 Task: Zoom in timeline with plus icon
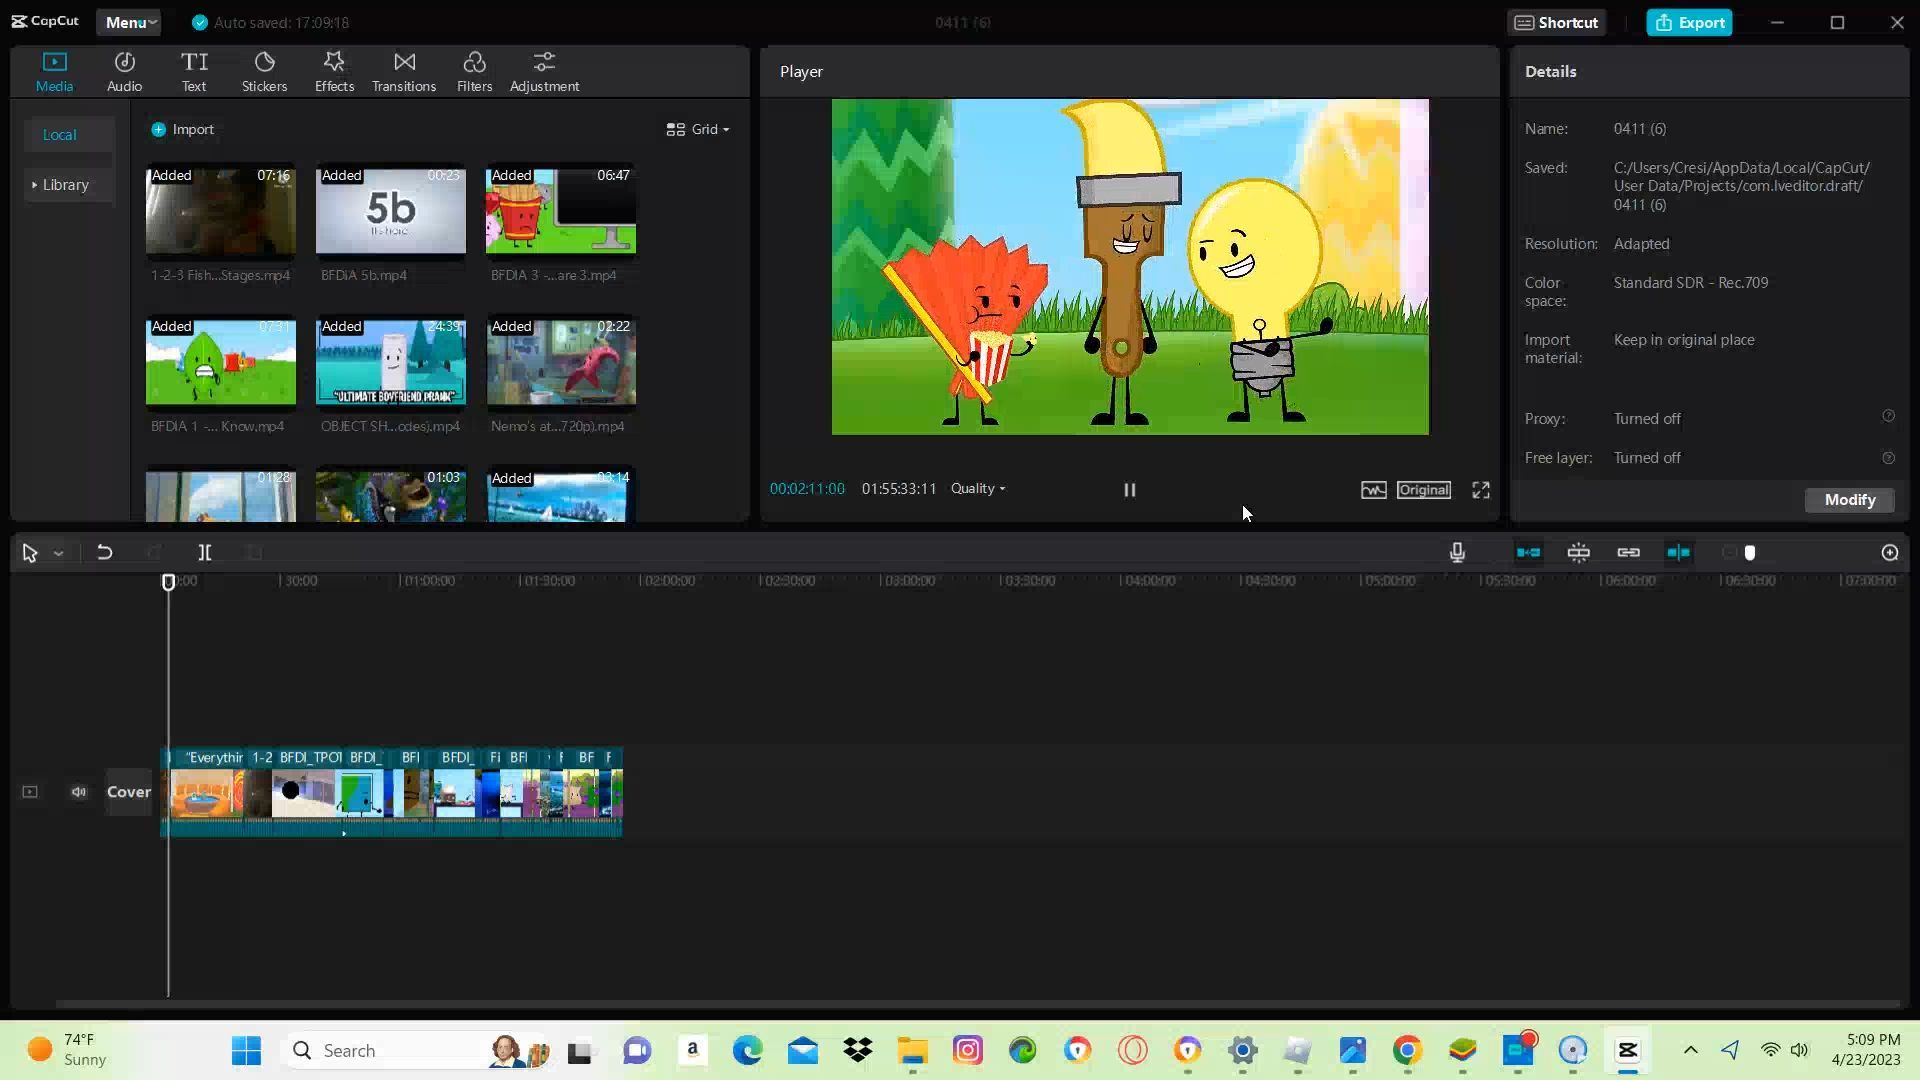(x=1889, y=552)
